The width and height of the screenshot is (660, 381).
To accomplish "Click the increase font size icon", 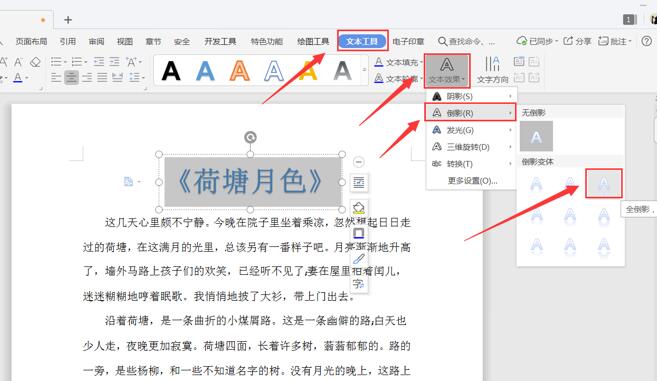I will pyautogui.click(x=4, y=62).
